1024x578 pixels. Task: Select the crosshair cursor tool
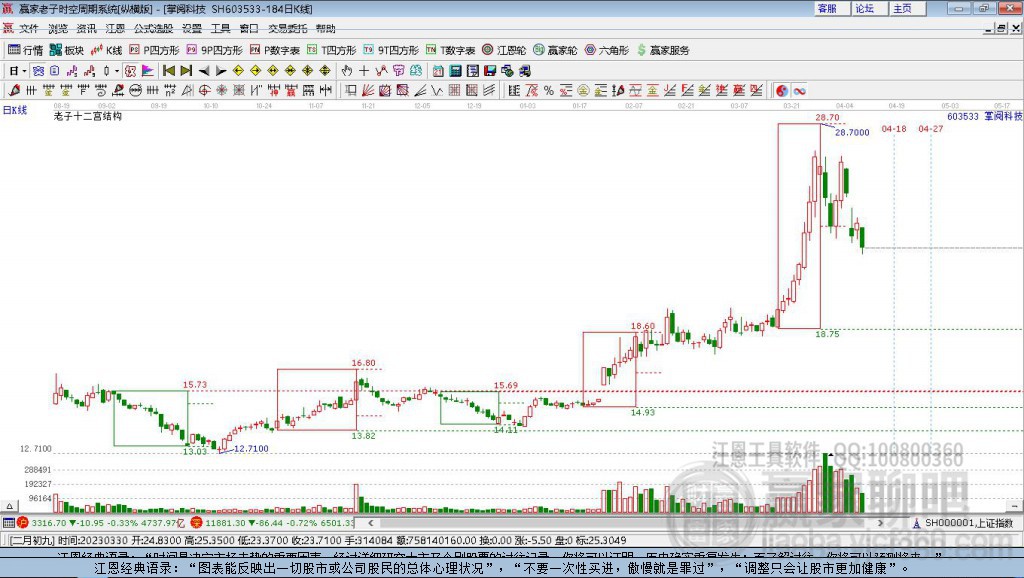tap(364, 71)
